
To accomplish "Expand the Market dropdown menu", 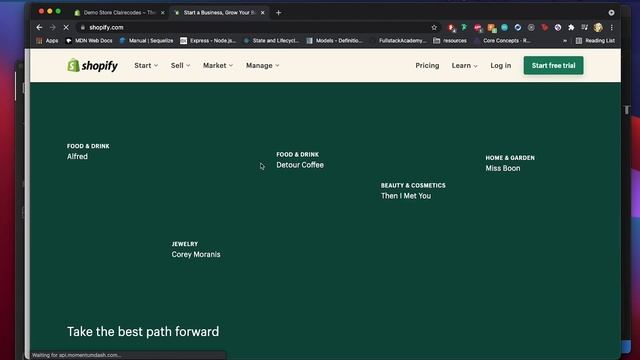I will 218,65.
